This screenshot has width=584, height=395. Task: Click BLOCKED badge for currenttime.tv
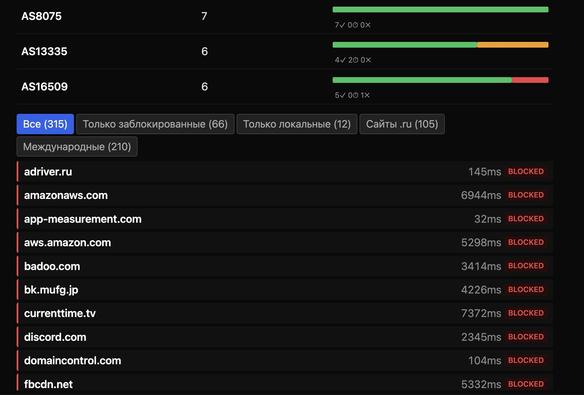pos(526,313)
